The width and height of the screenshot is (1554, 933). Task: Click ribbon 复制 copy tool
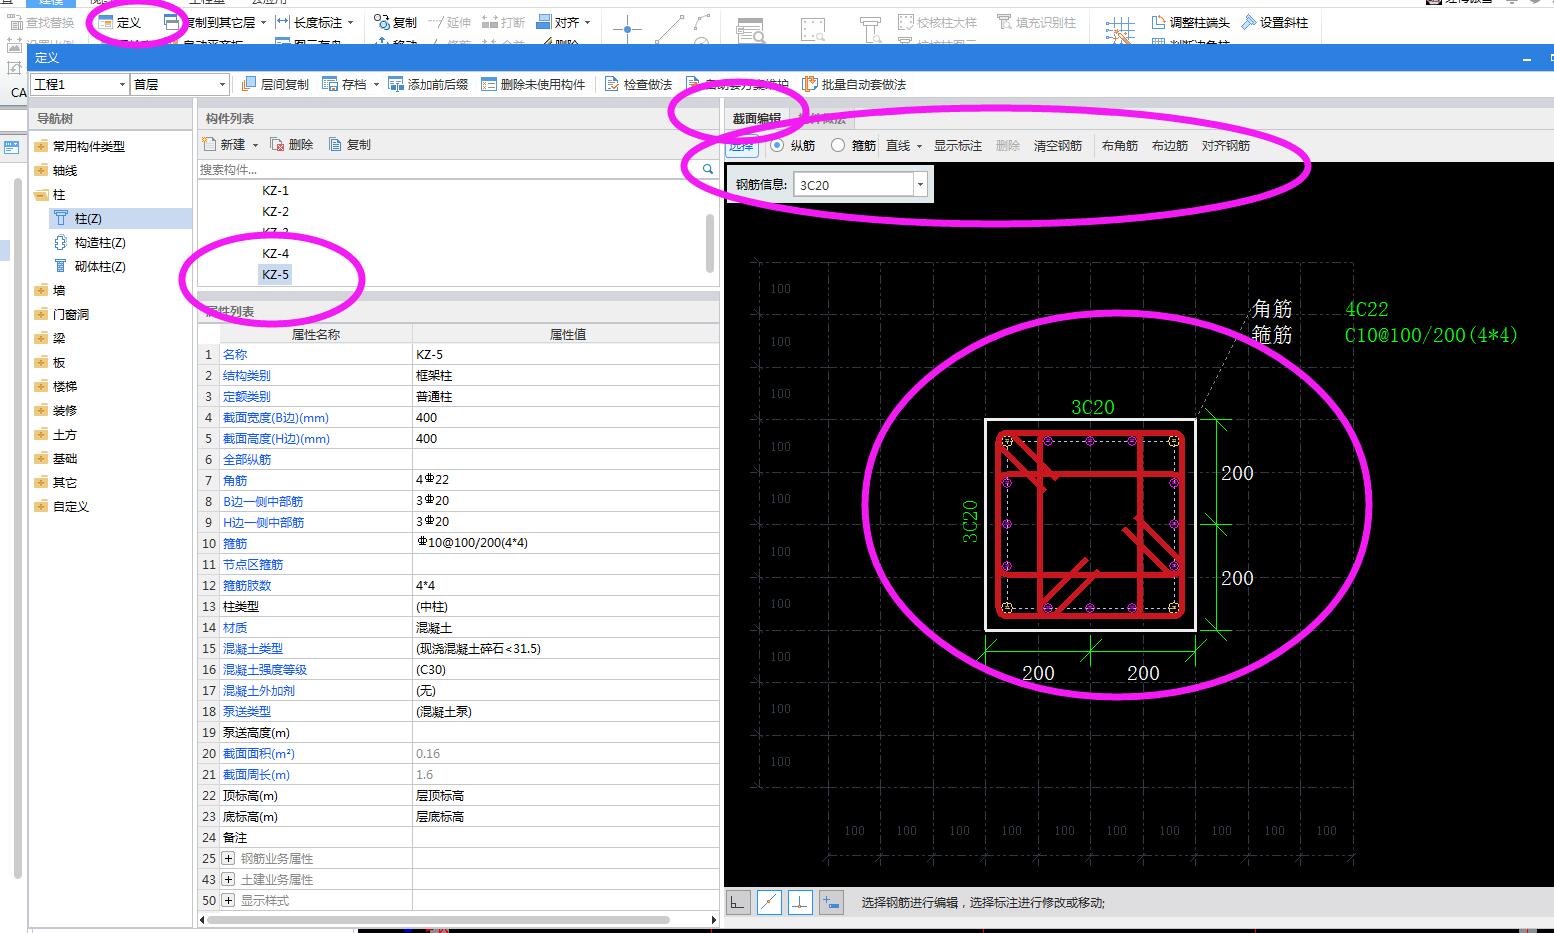[x=395, y=22]
